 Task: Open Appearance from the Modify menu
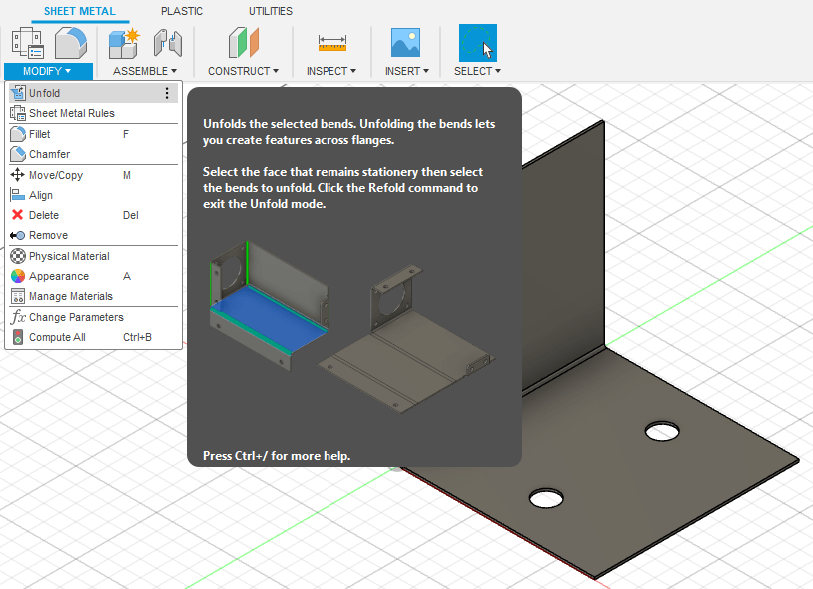click(x=58, y=276)
